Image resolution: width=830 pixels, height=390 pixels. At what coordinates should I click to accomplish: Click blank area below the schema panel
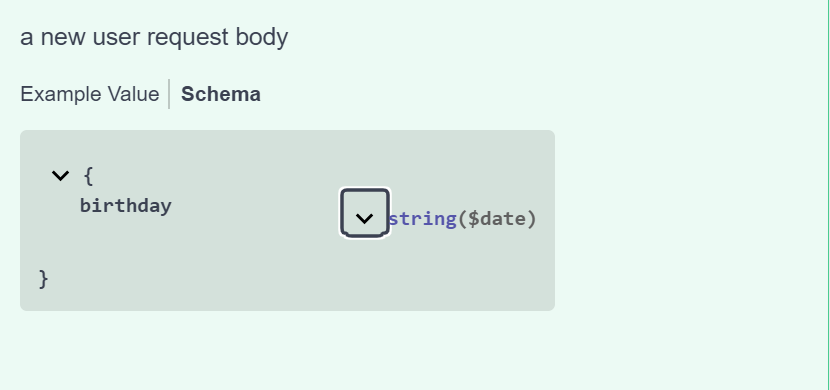[287, 349]
